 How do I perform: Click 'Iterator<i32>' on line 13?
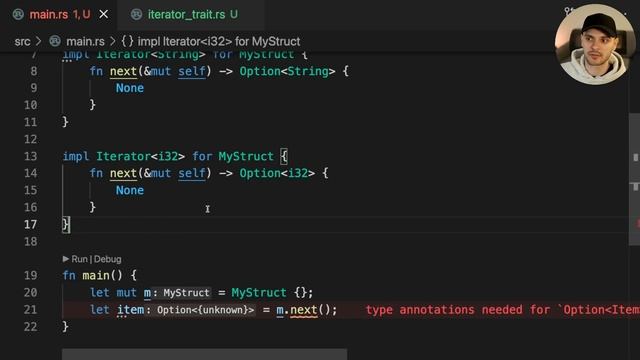pos(140,156)
